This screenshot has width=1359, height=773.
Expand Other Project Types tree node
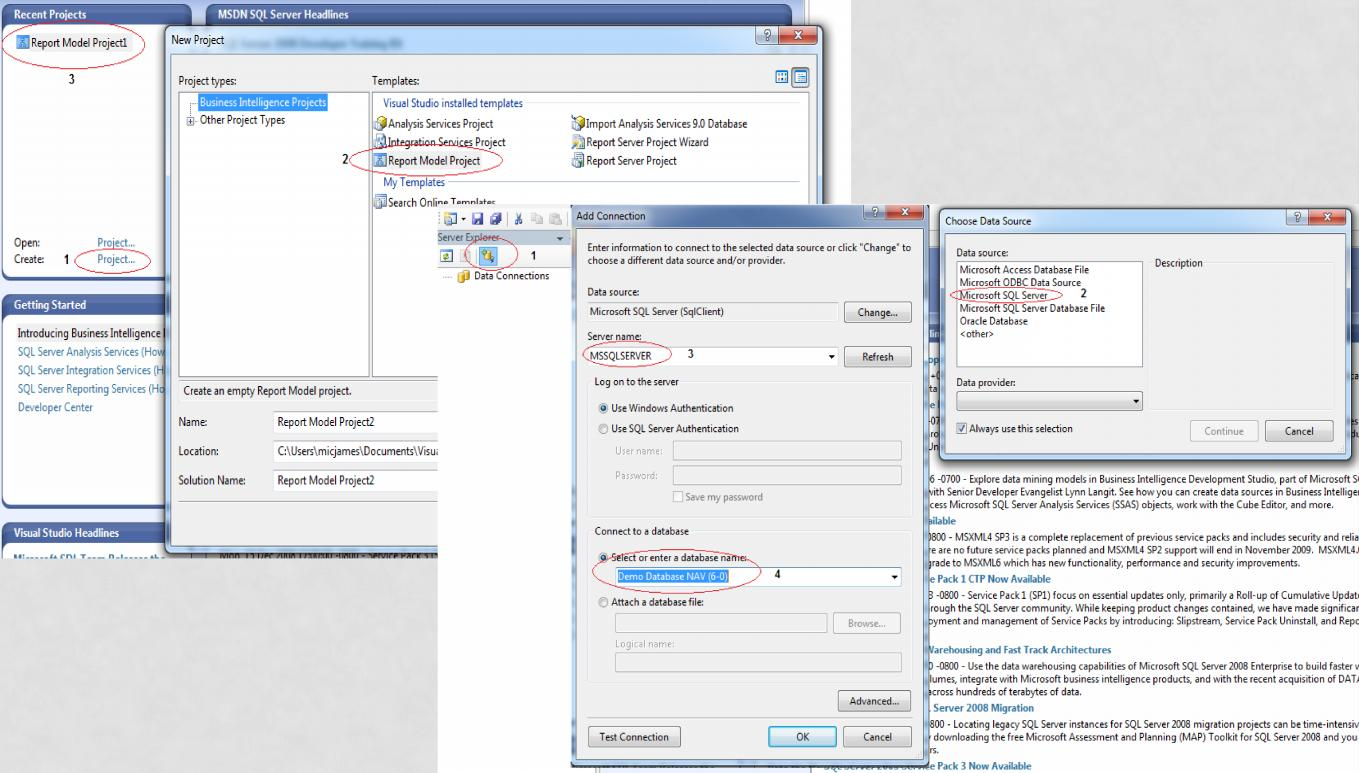point(190,120)
